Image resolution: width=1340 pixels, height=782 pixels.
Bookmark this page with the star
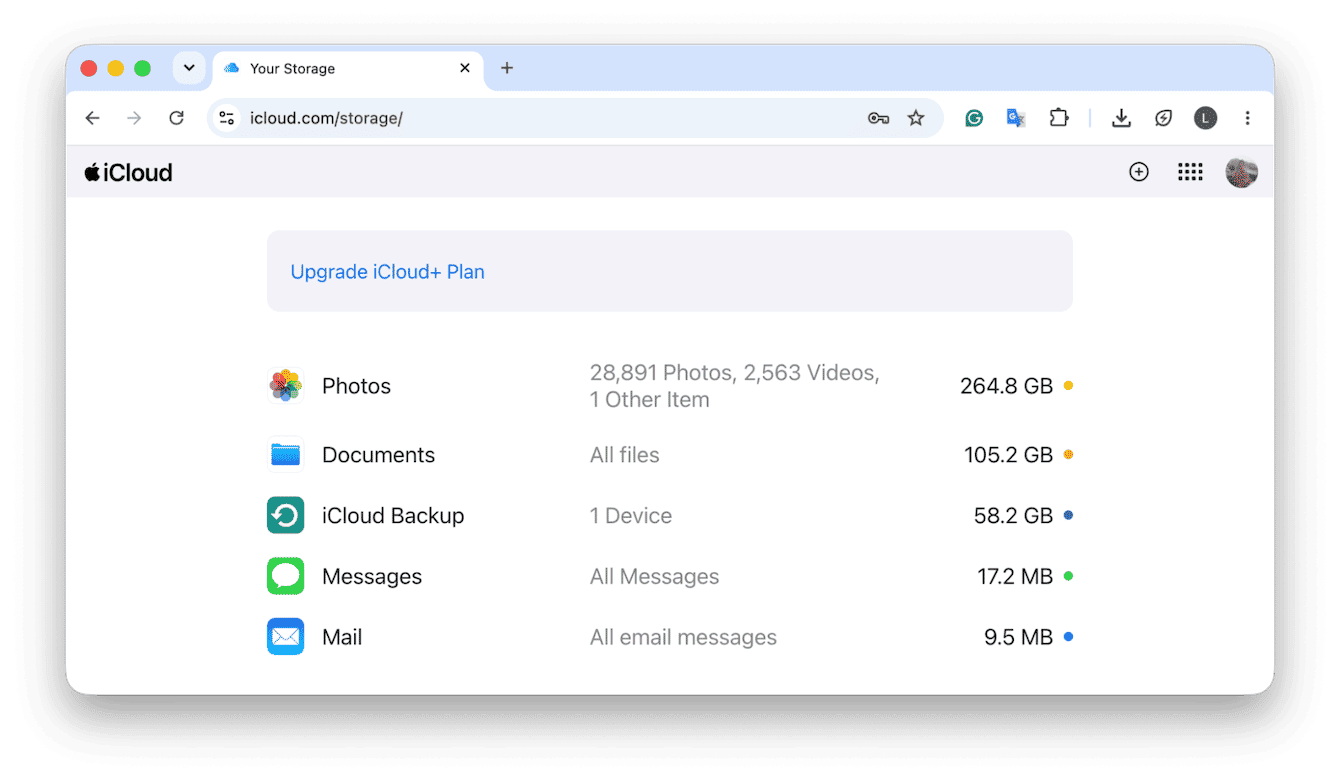pos(916,118)
